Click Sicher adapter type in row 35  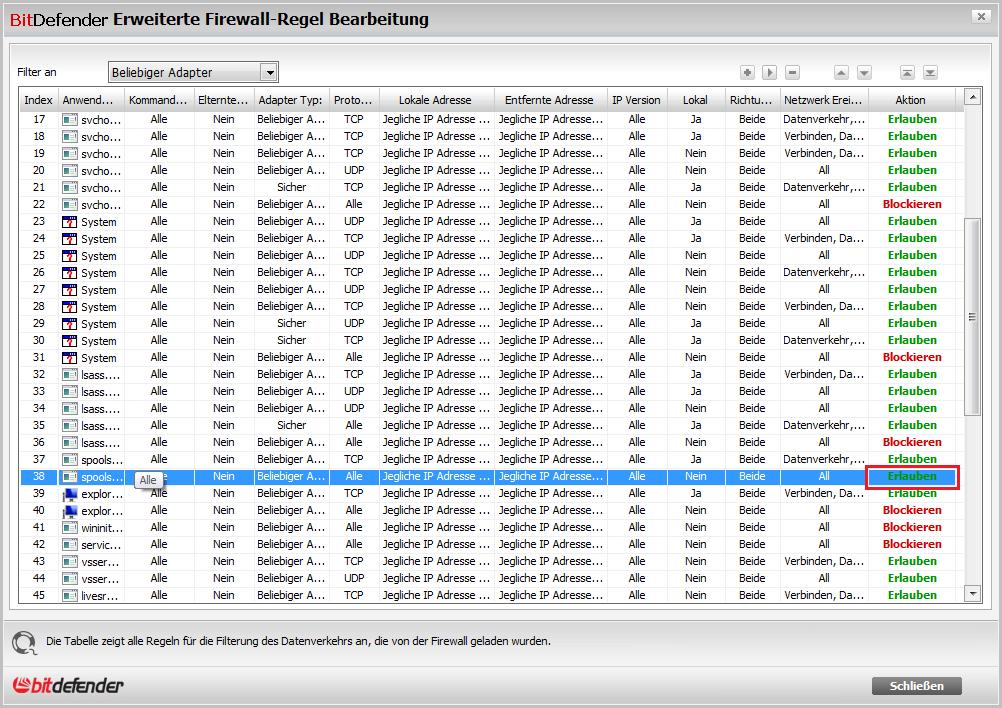pyautogui.click(x=291, y=425)
